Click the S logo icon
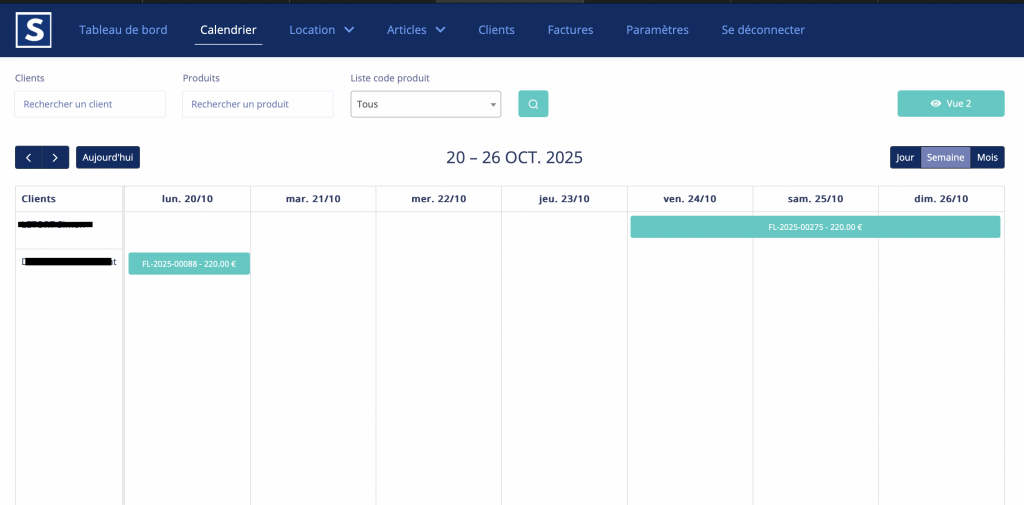1024x505 pixels. click(33, 30)
